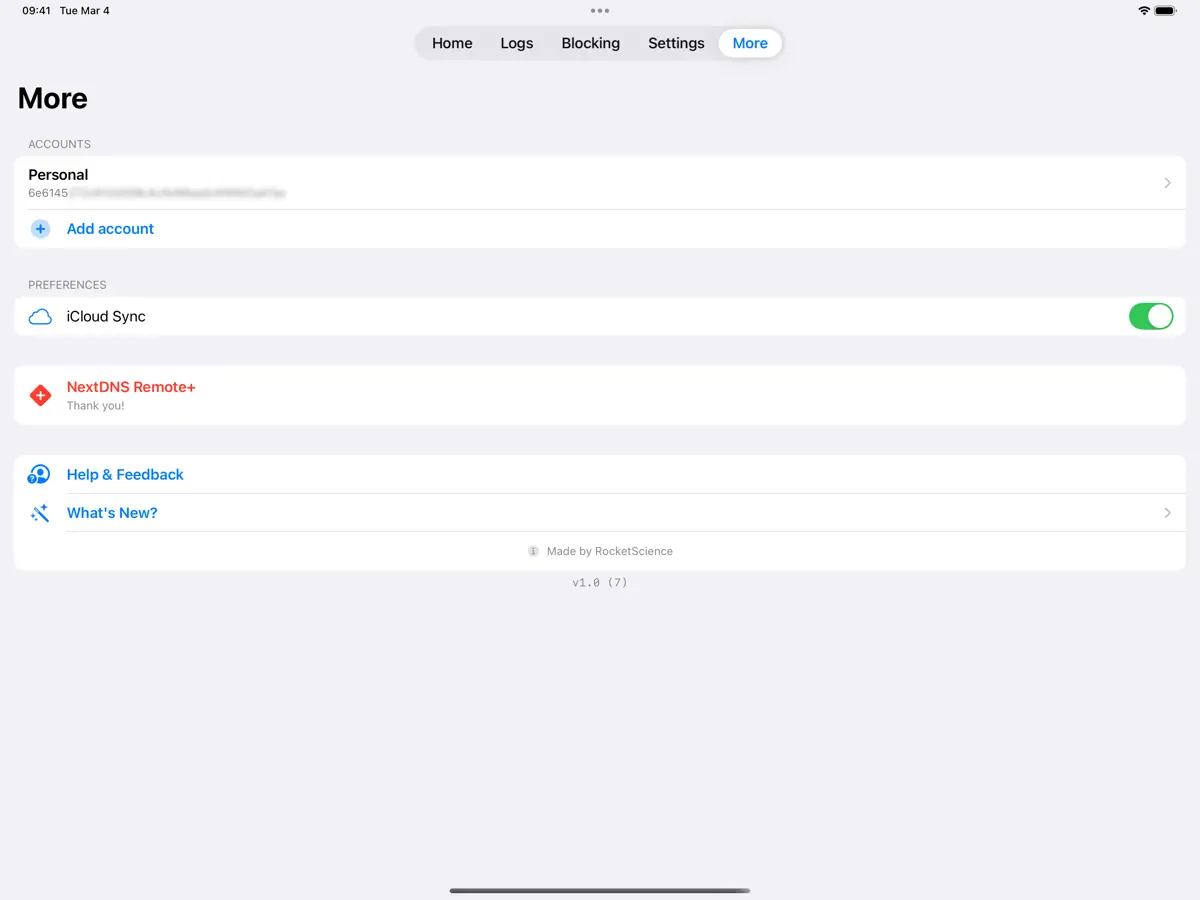Open the Personal account chevron
Viewport: 1200px width, 900px height.
pyautogui.click(x=1167, y=183)
